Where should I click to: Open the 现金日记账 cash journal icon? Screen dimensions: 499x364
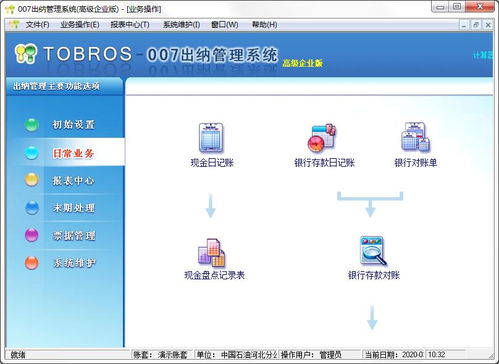211,138
